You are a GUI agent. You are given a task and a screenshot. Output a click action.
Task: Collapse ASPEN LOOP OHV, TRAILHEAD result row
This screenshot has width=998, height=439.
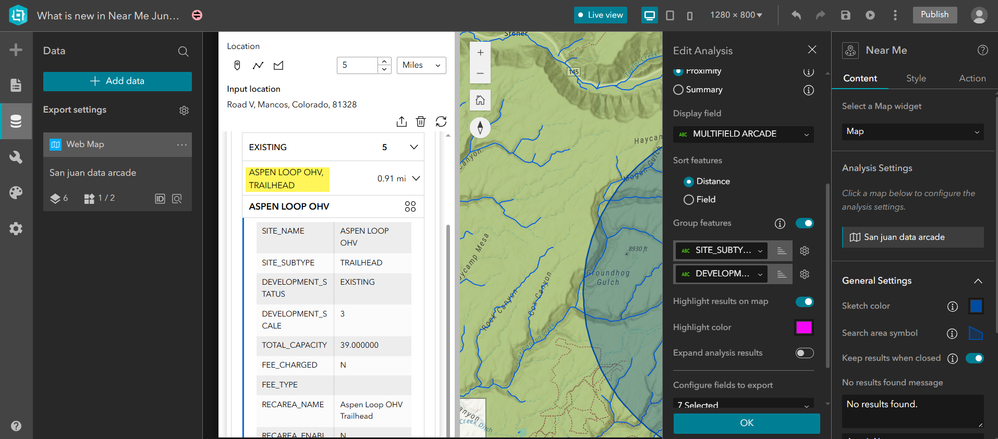pos(416,179)
